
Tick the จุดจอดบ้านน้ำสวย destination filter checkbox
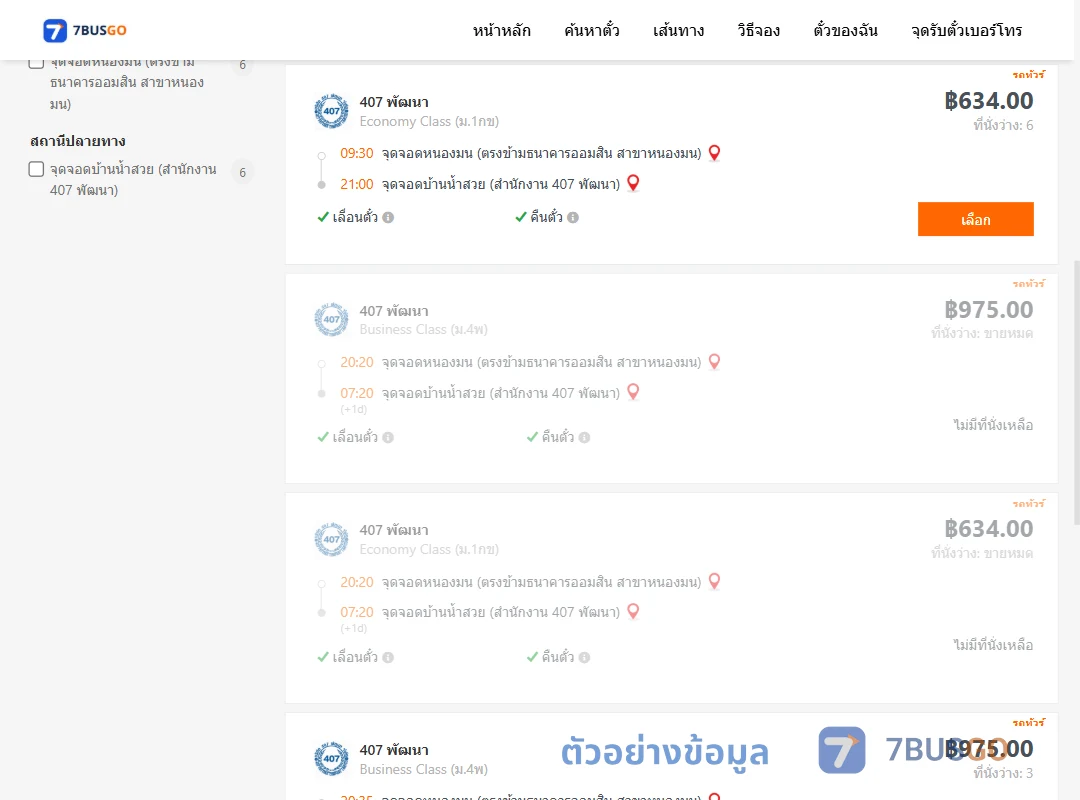tap(37, 169)
